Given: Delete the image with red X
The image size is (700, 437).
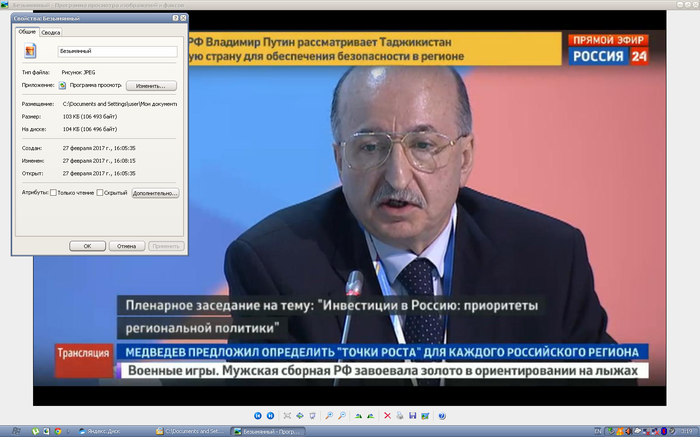Looking at the screenshot, I should 388,415.
